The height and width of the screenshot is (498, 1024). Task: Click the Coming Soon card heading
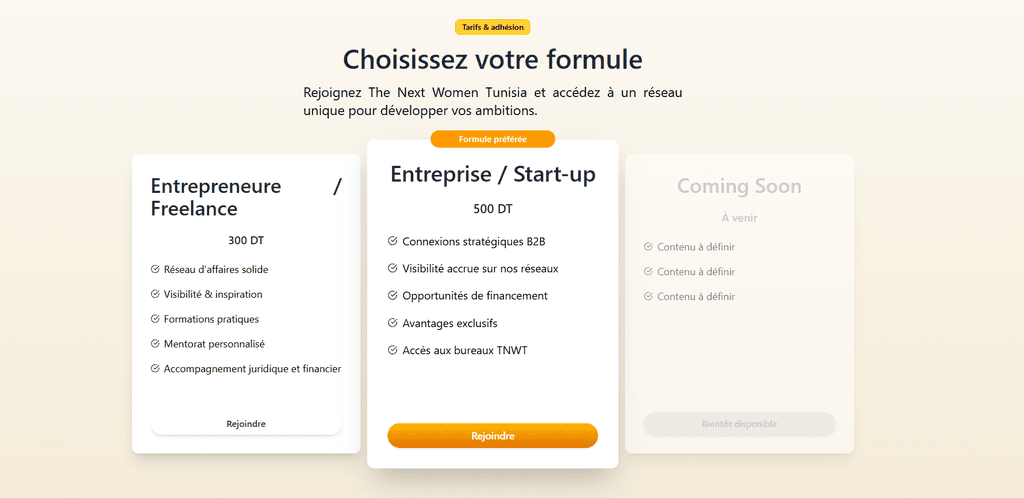click(739, 186)
